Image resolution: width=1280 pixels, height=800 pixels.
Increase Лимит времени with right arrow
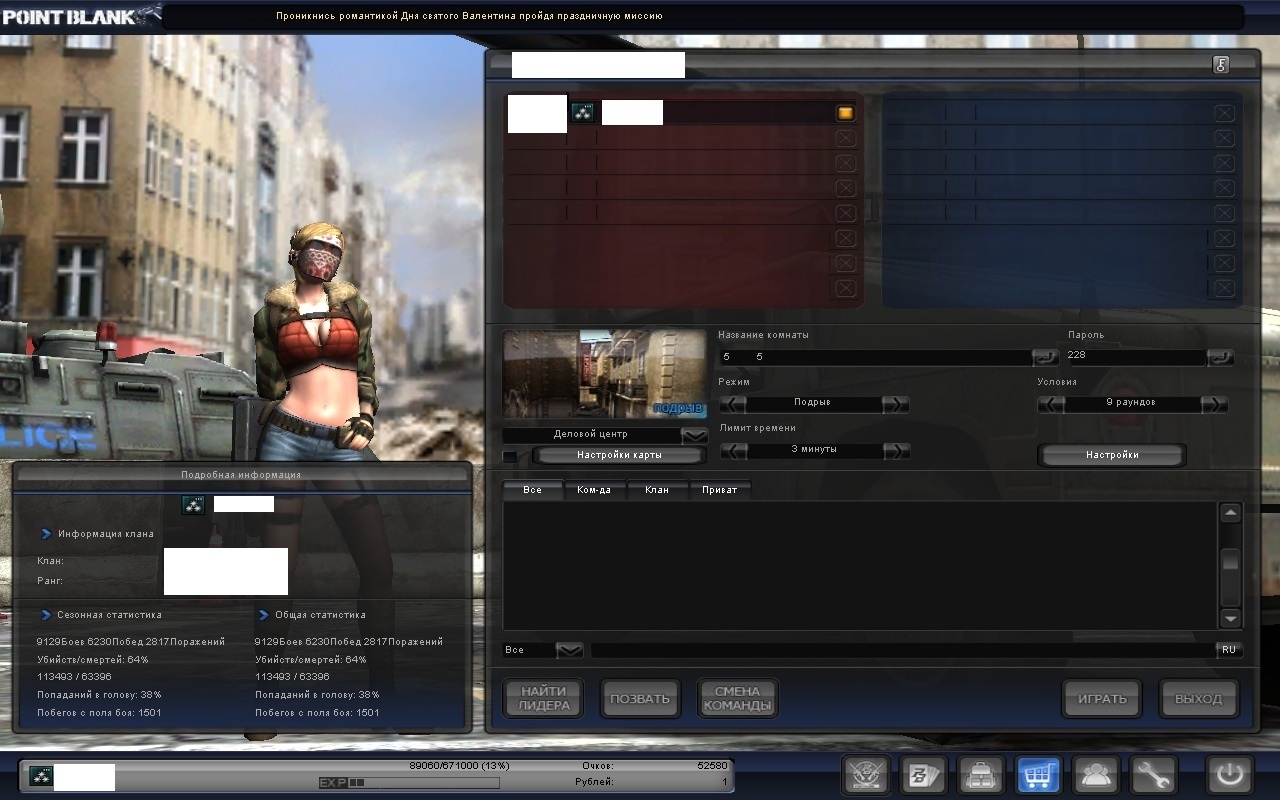click(896, 451)
